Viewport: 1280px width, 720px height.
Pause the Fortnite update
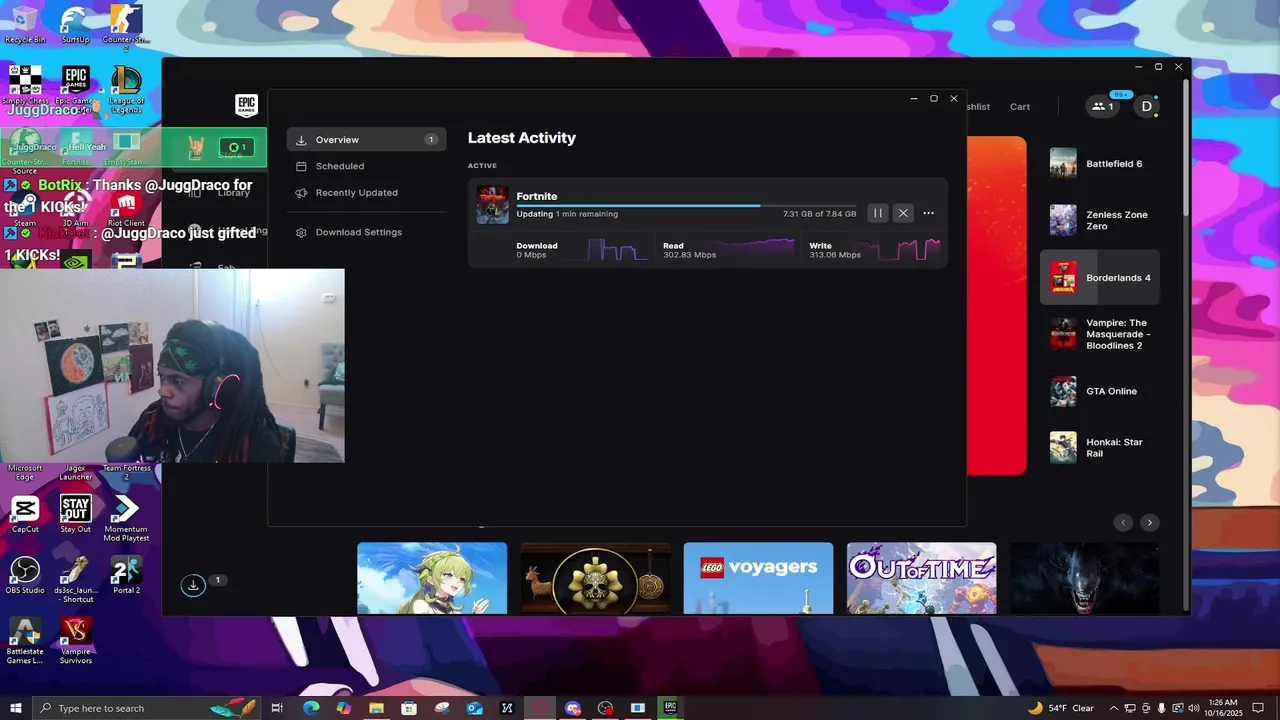(x=878, y=213)
